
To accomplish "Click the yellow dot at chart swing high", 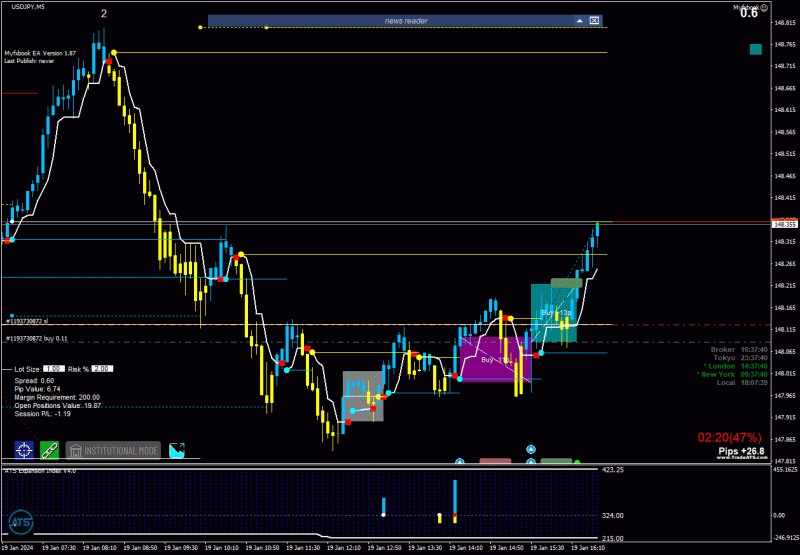I will (114, 53).
